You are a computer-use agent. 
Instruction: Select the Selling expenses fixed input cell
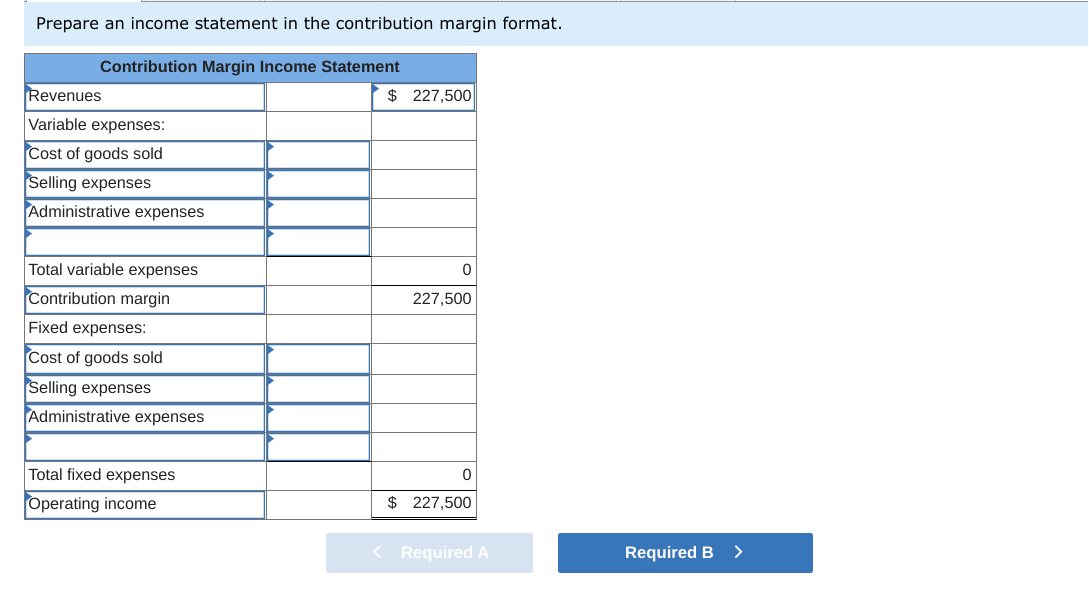click(x=317, y=387)
